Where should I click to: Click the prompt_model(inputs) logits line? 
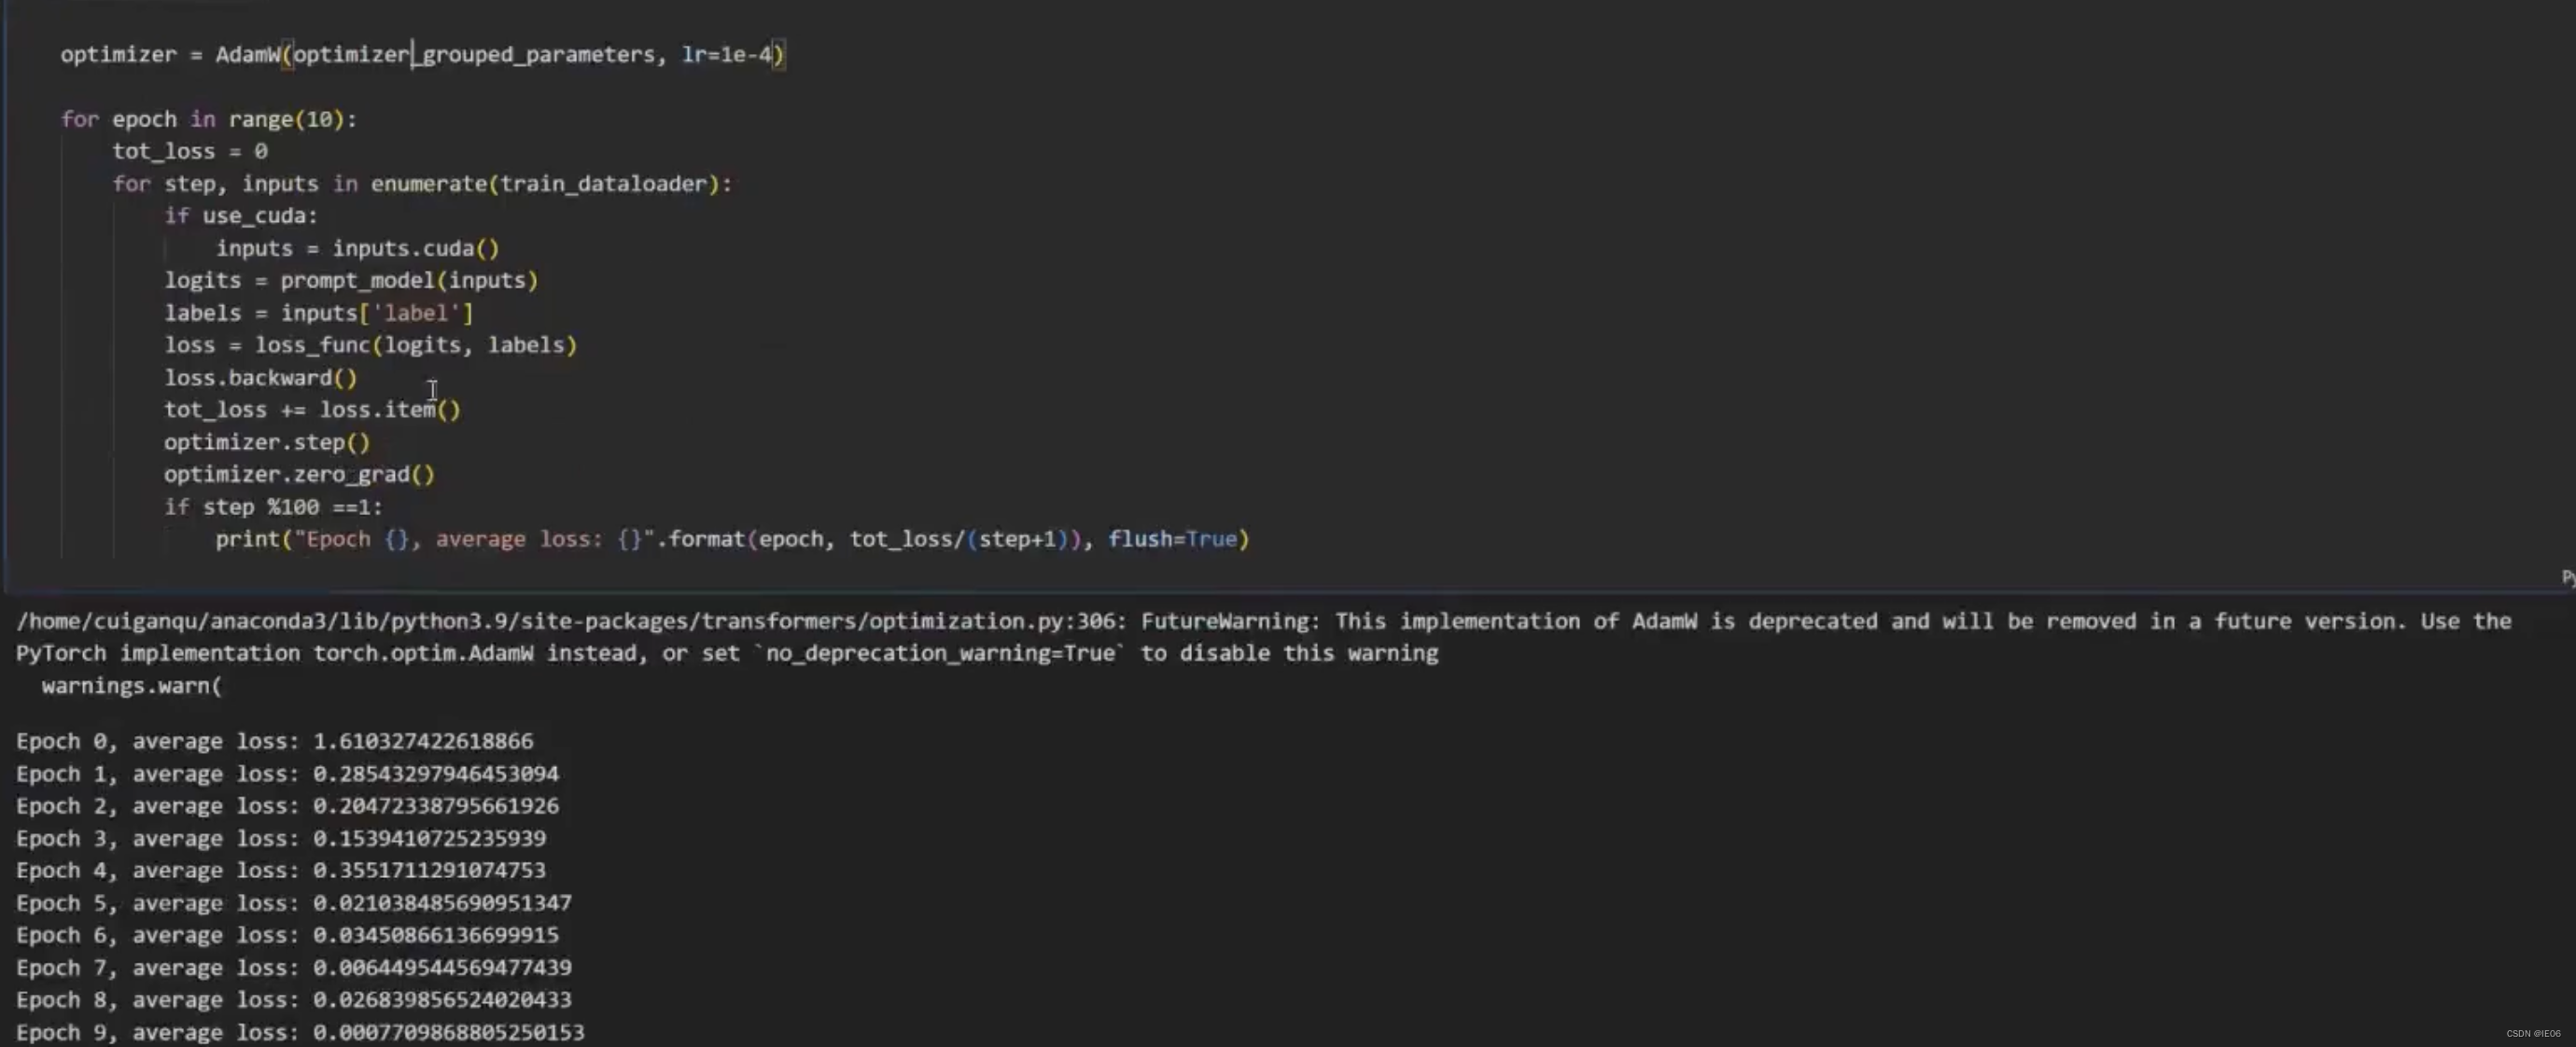(351, 280)
